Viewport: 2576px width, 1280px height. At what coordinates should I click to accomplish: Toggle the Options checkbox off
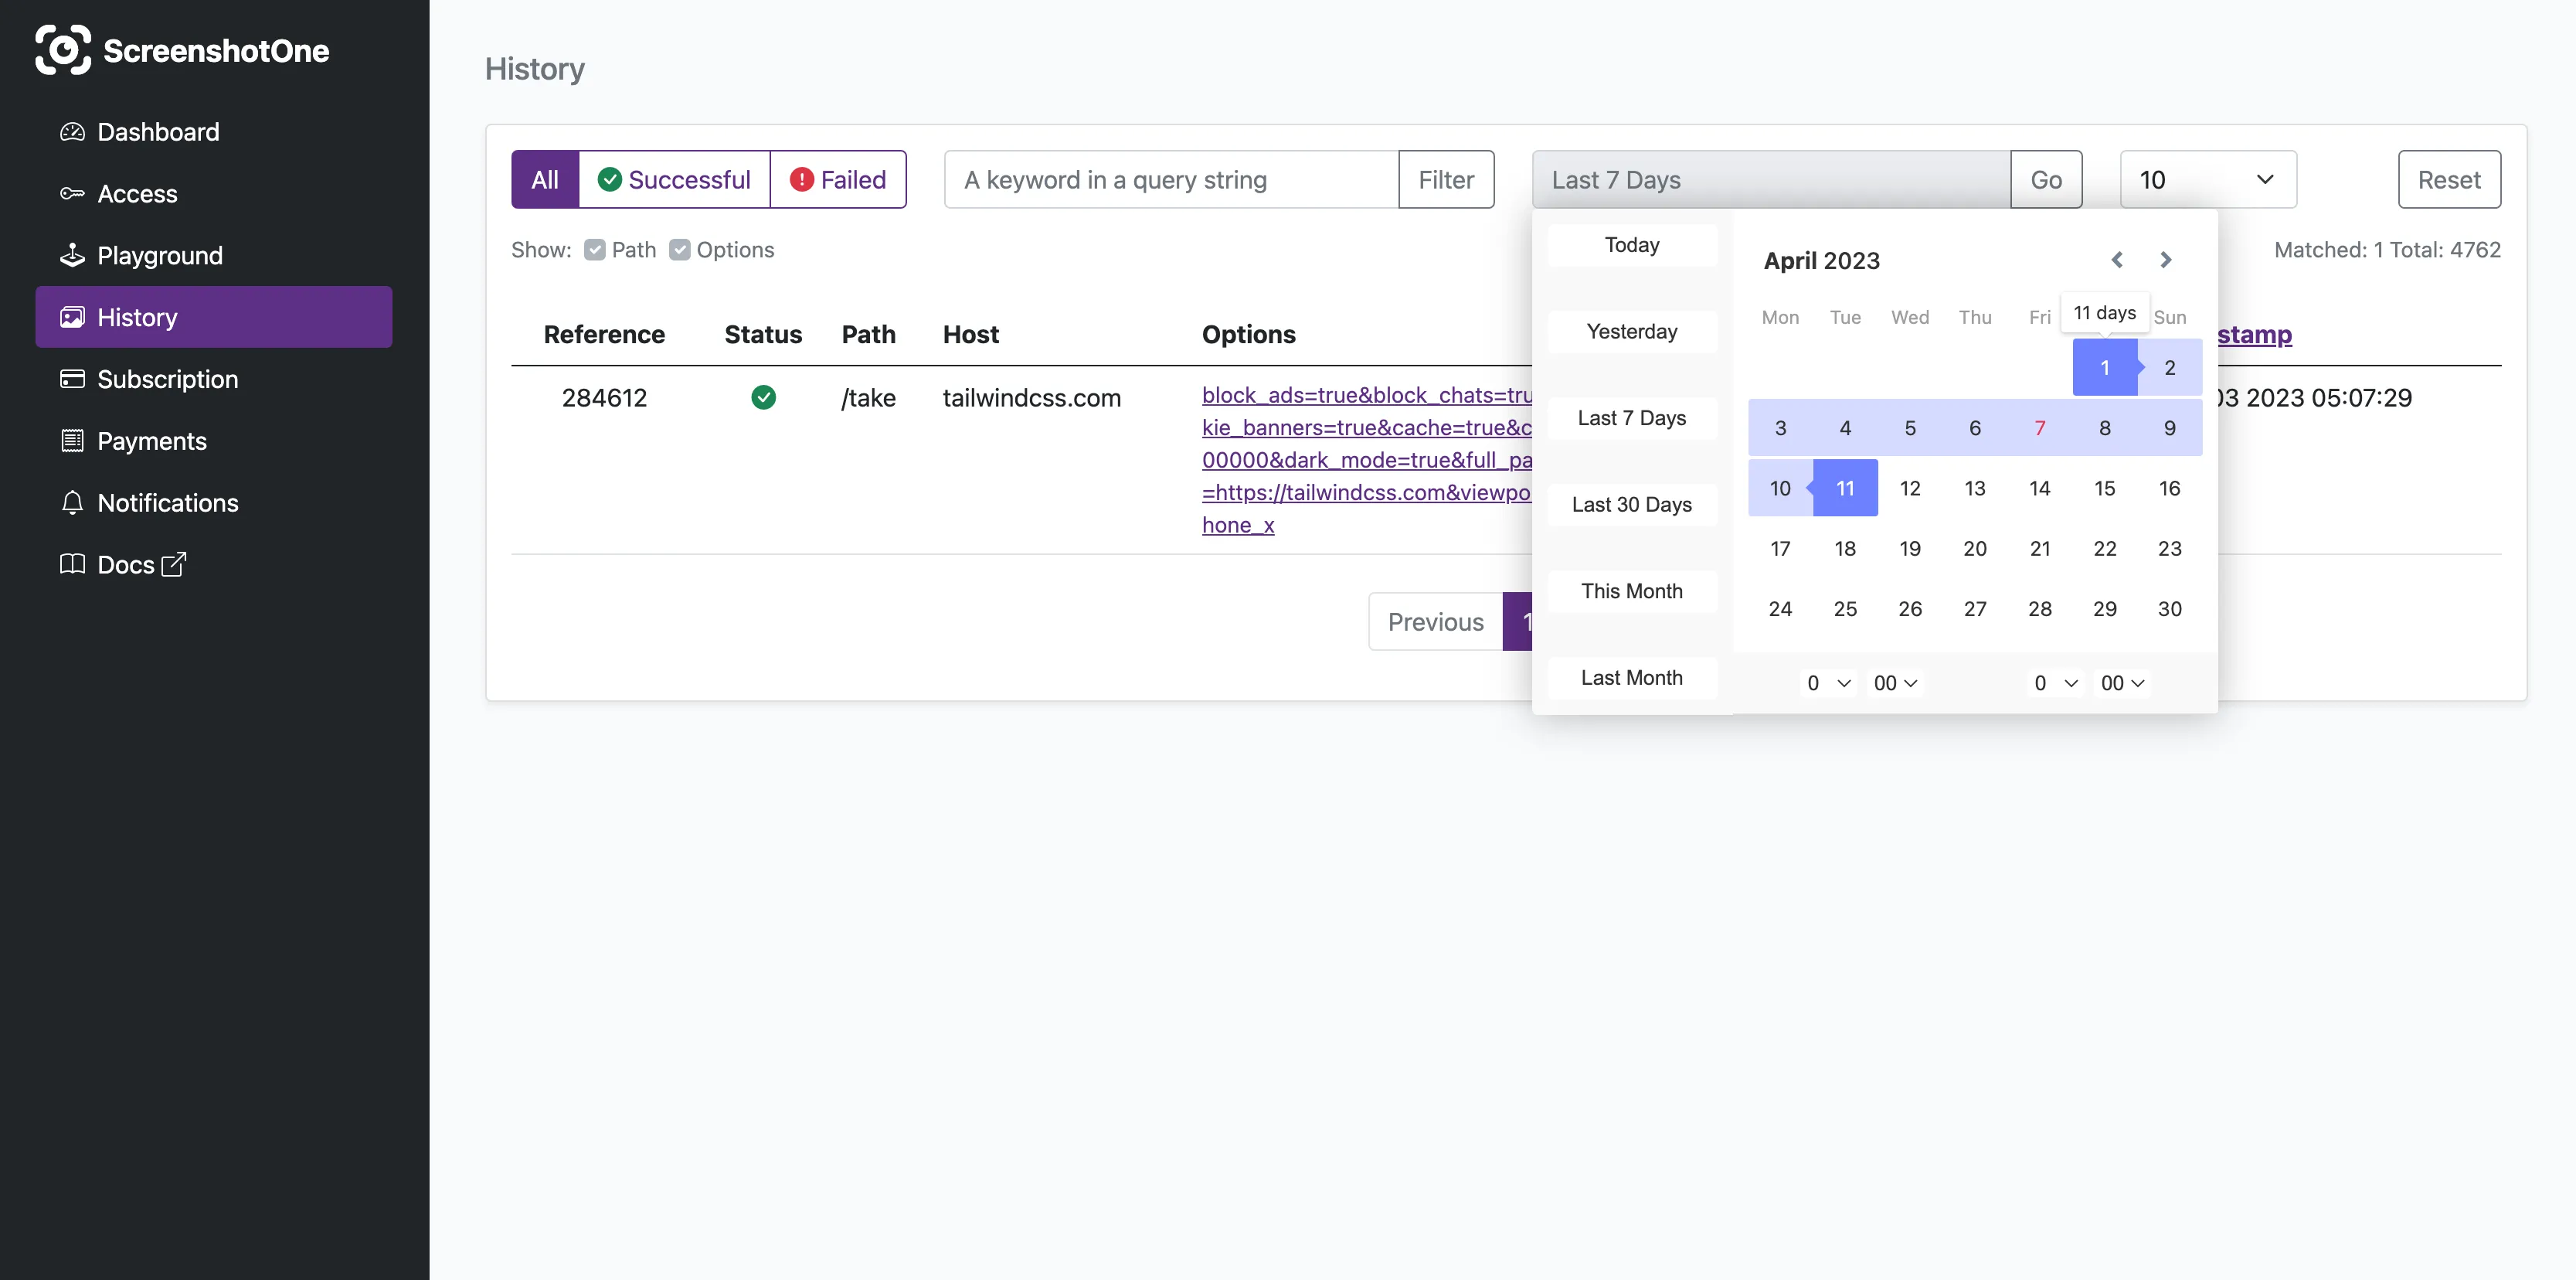click(x=681, y=249)
